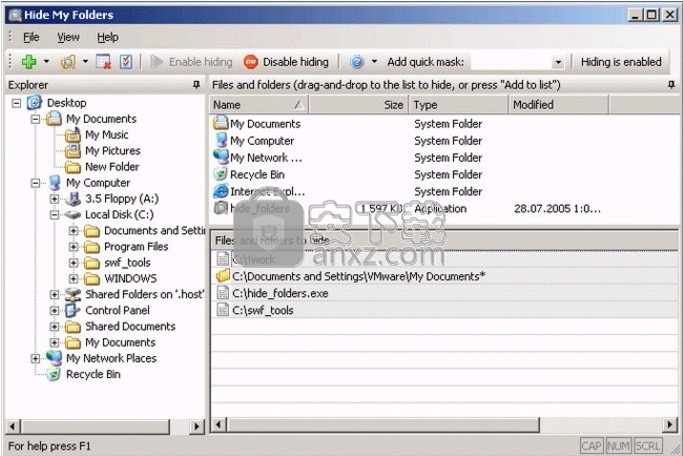Select the C:\hide_folders.exe hidden entry
This screenshot has height=456, width=683.
pyautogui.click(x=444, y=293)
